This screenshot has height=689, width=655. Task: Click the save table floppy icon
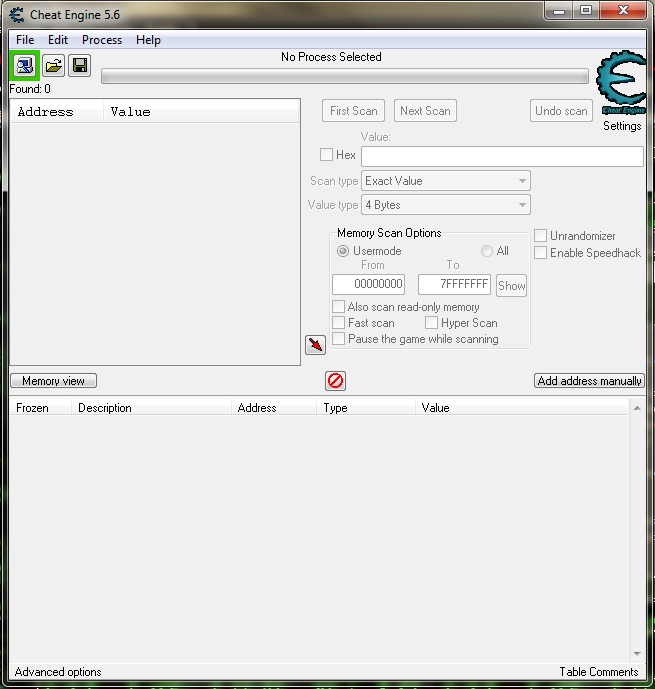80,66
